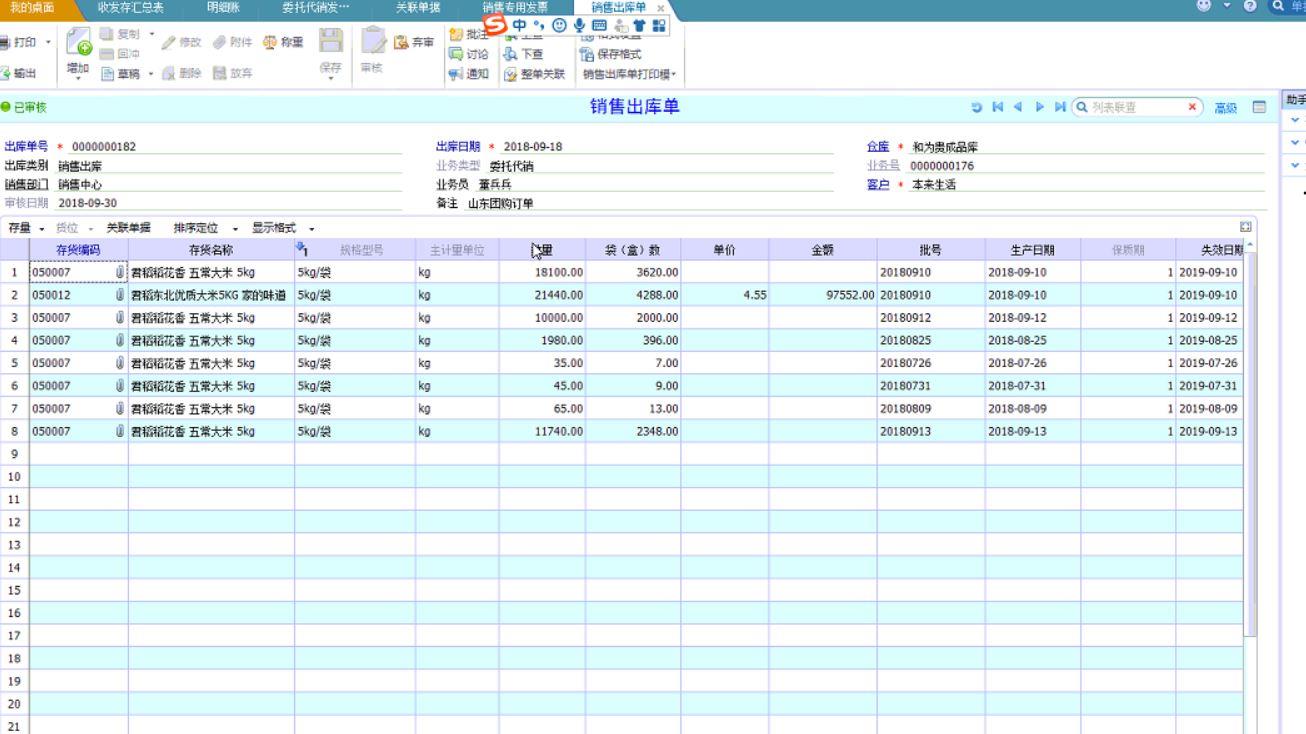Click the refresh arrow in document header
Image resolution: width=1306 pixels, height=734 pixels.
pos(976,107)
